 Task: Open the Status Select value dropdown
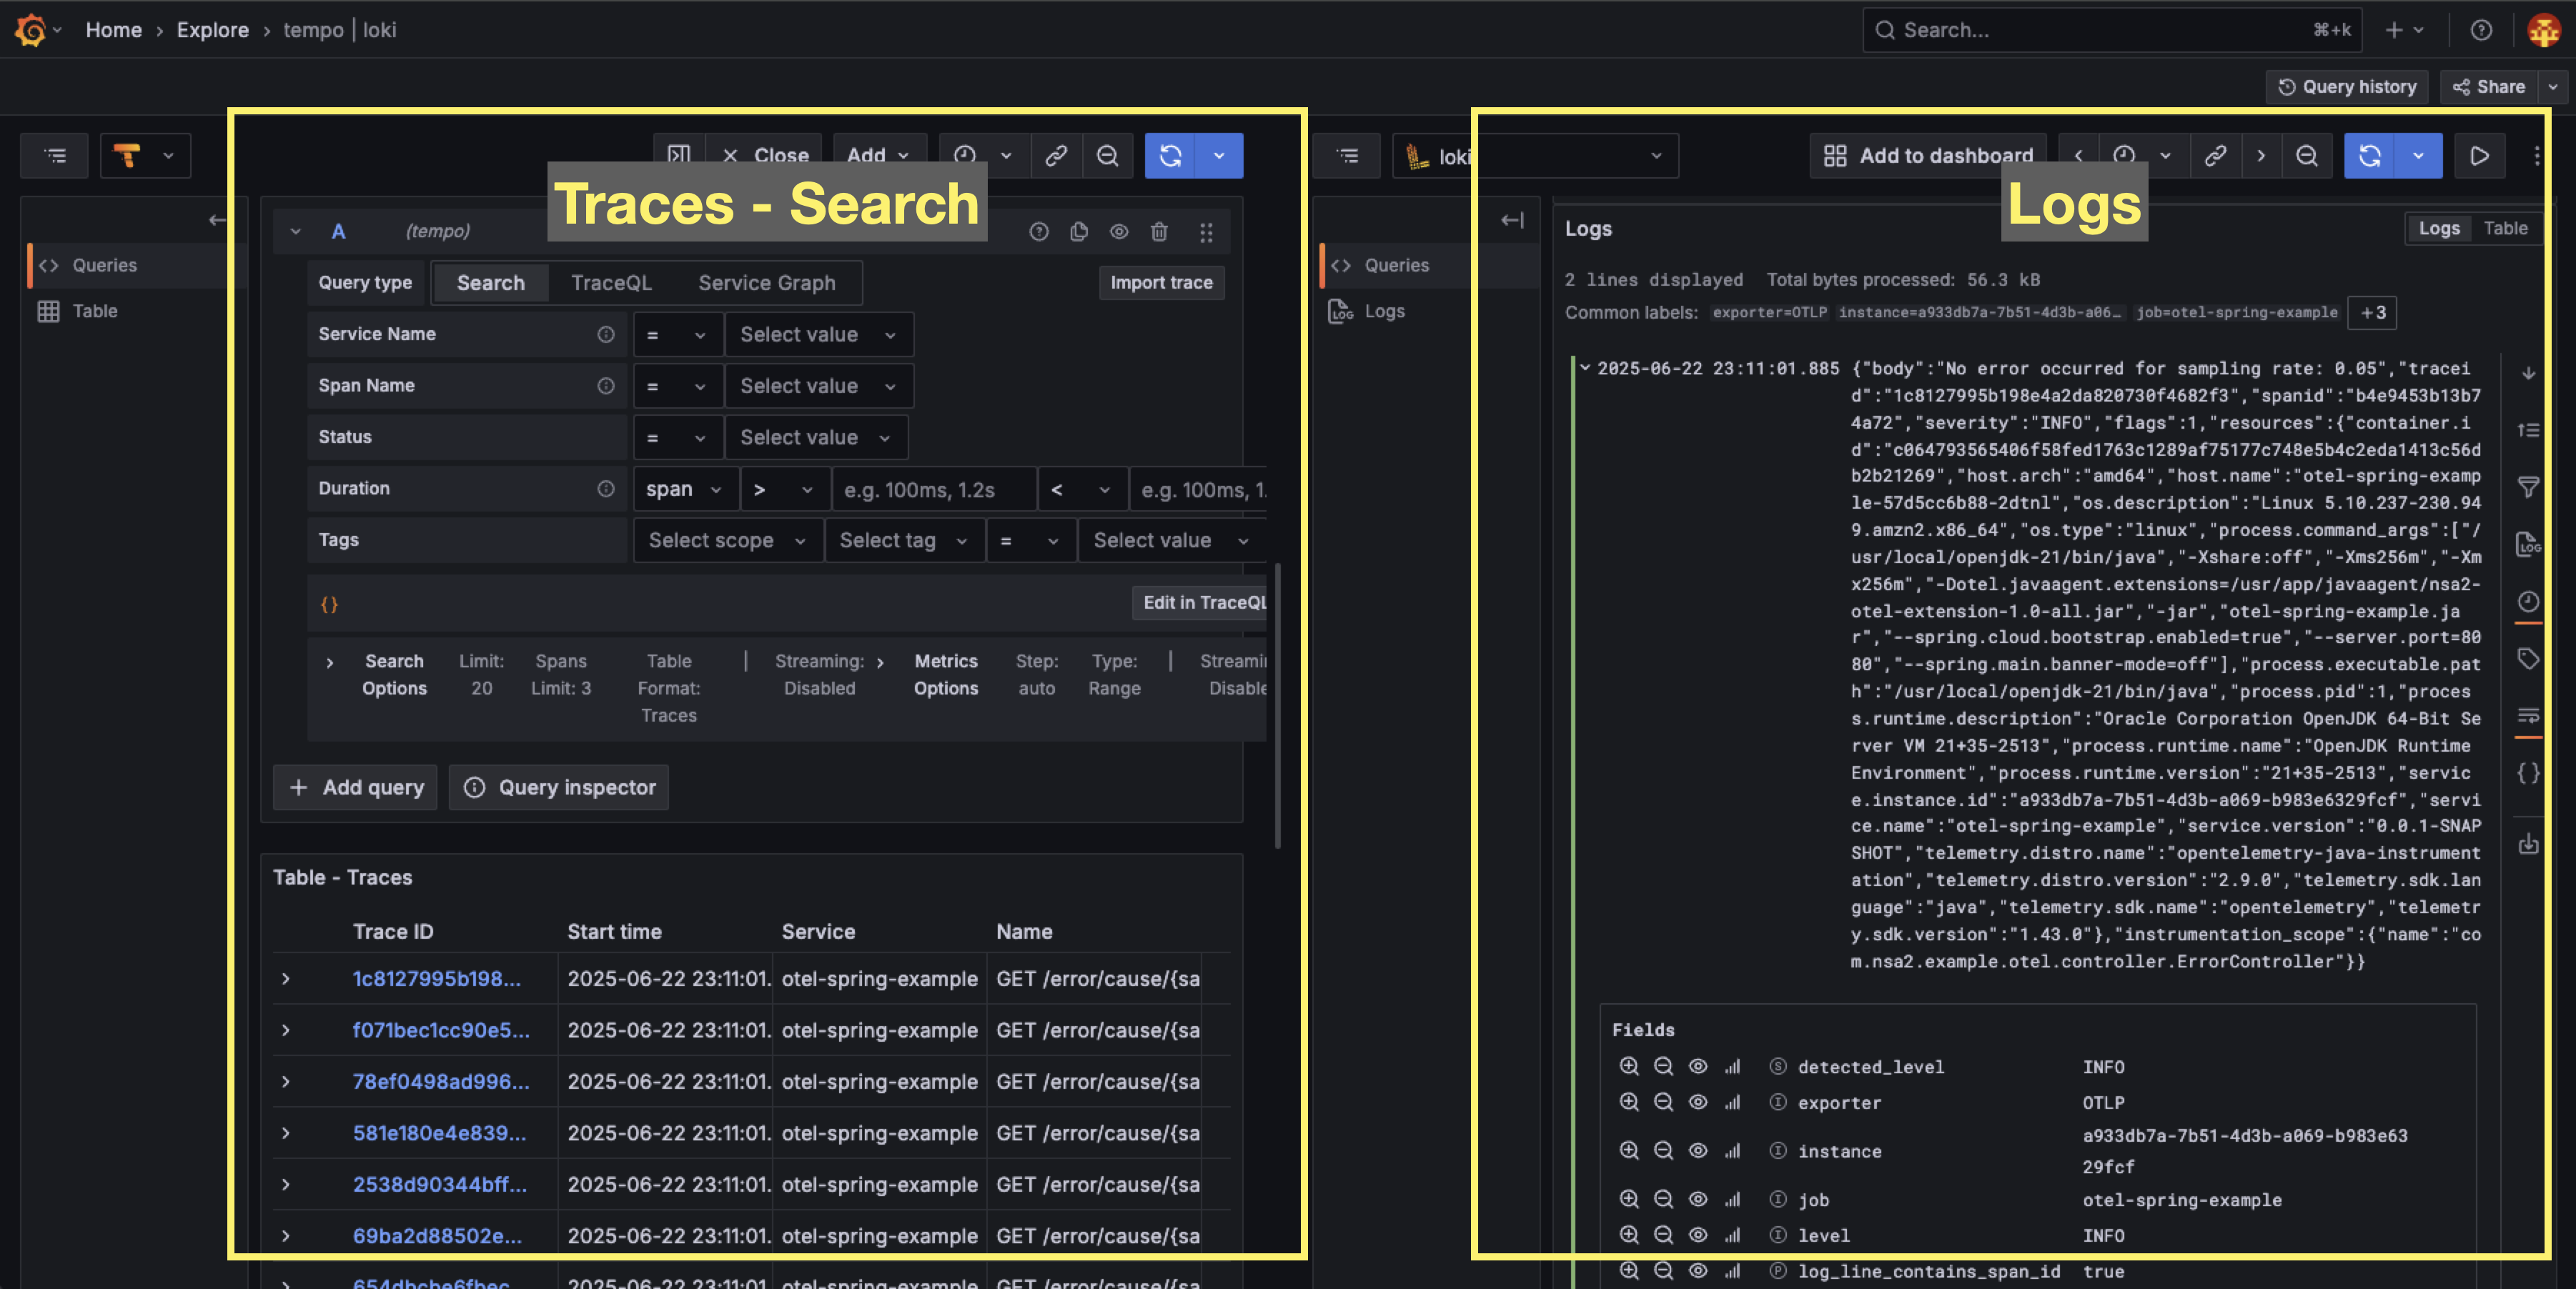pyautogui.click(x=816, y=437)
